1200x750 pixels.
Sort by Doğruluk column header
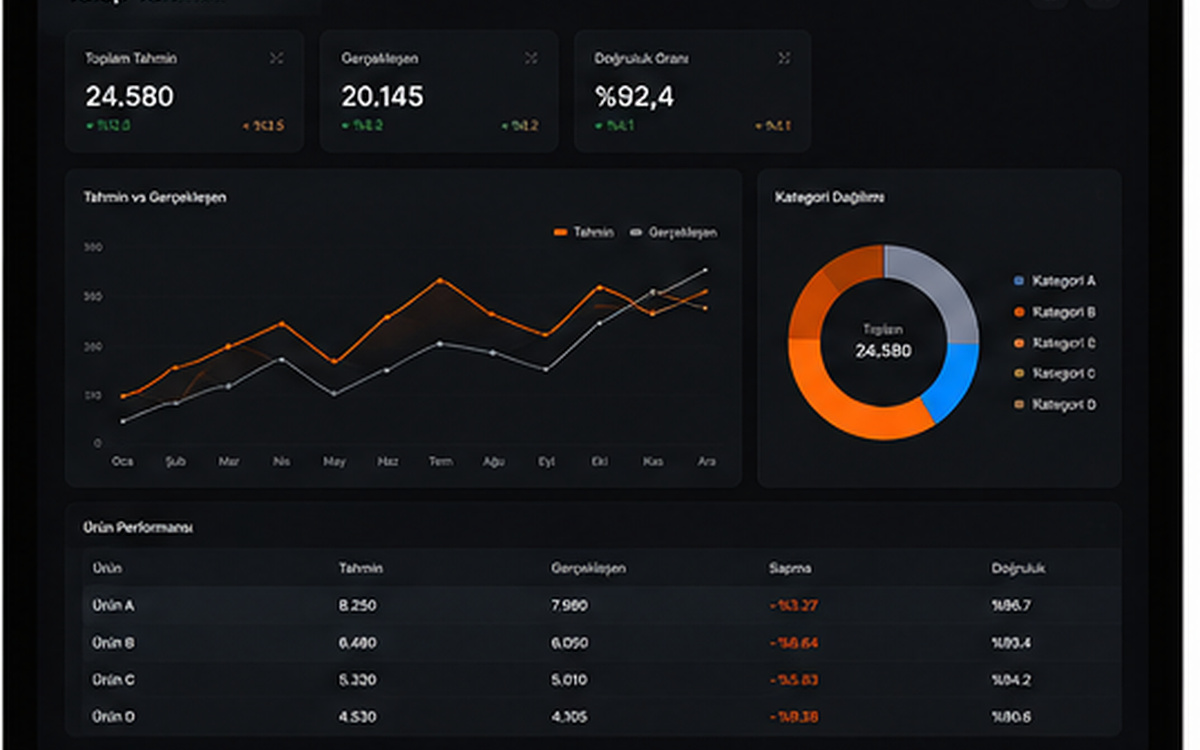coord(1018,568)
